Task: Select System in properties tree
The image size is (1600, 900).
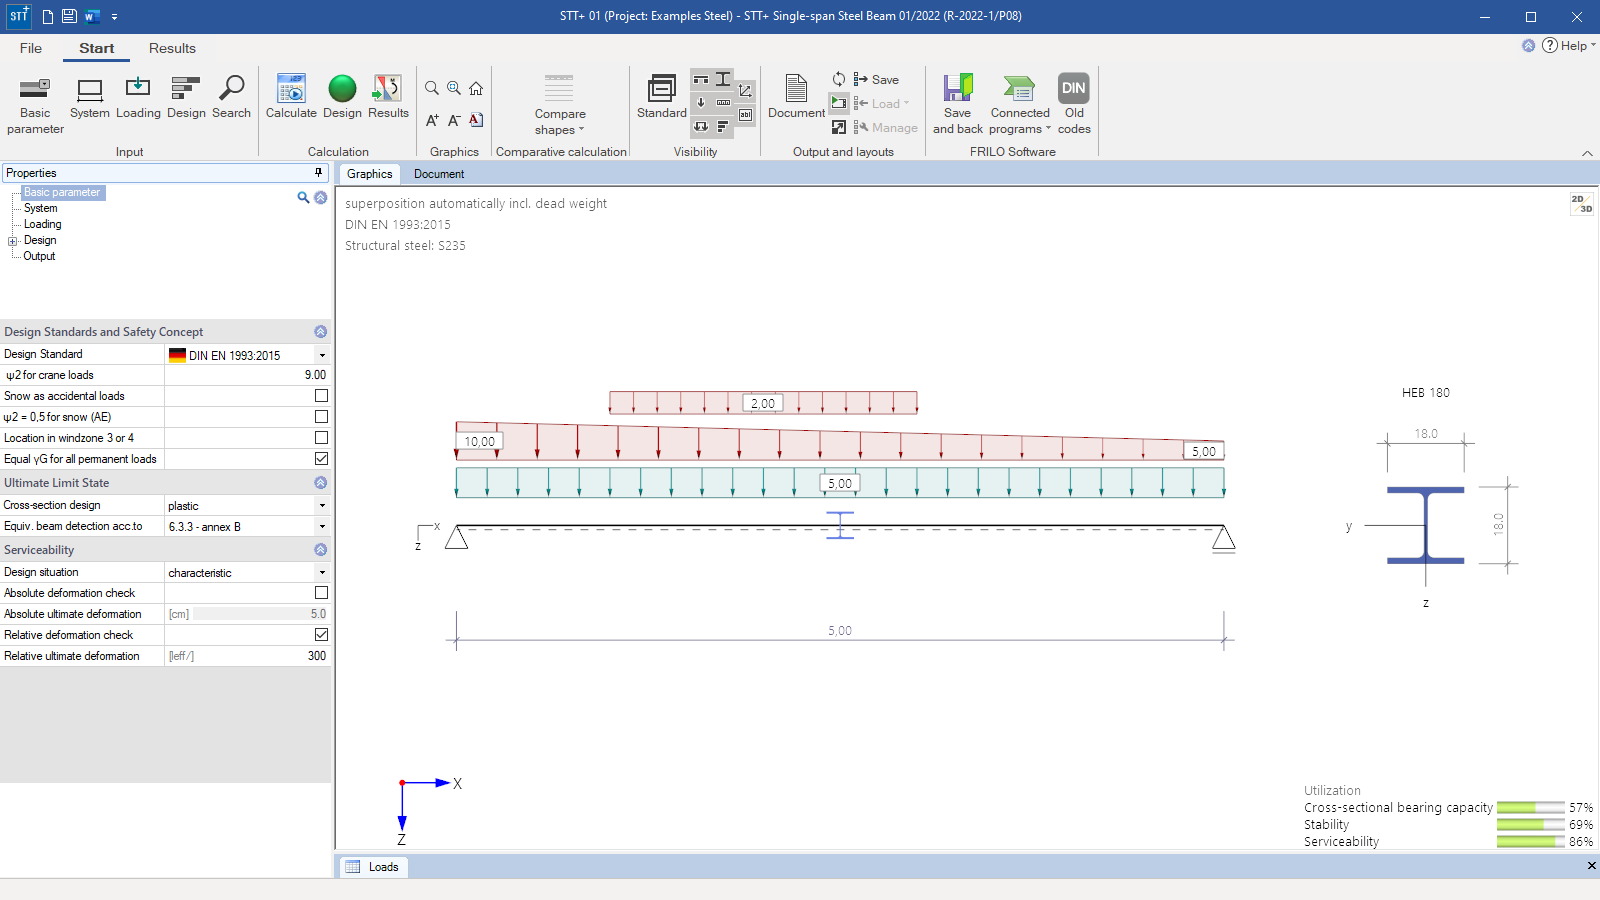Action: pos(41,208)
